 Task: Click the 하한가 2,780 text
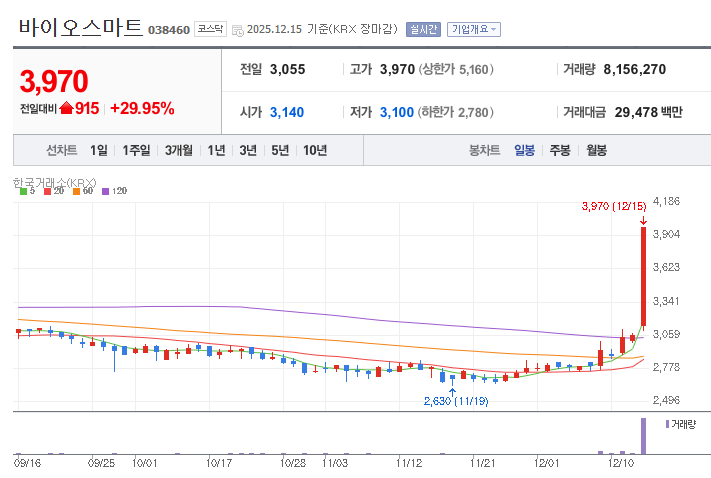[456, 112]
